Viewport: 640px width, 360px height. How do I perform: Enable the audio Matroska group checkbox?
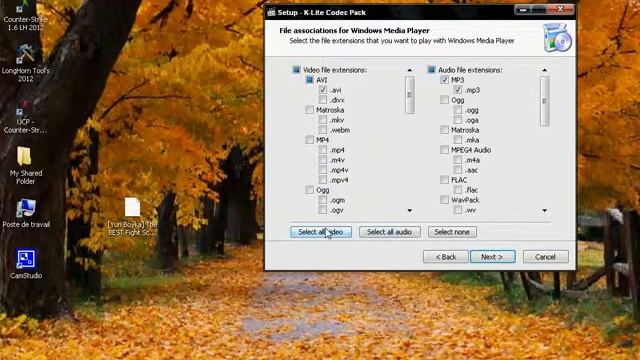coord(444,130)
